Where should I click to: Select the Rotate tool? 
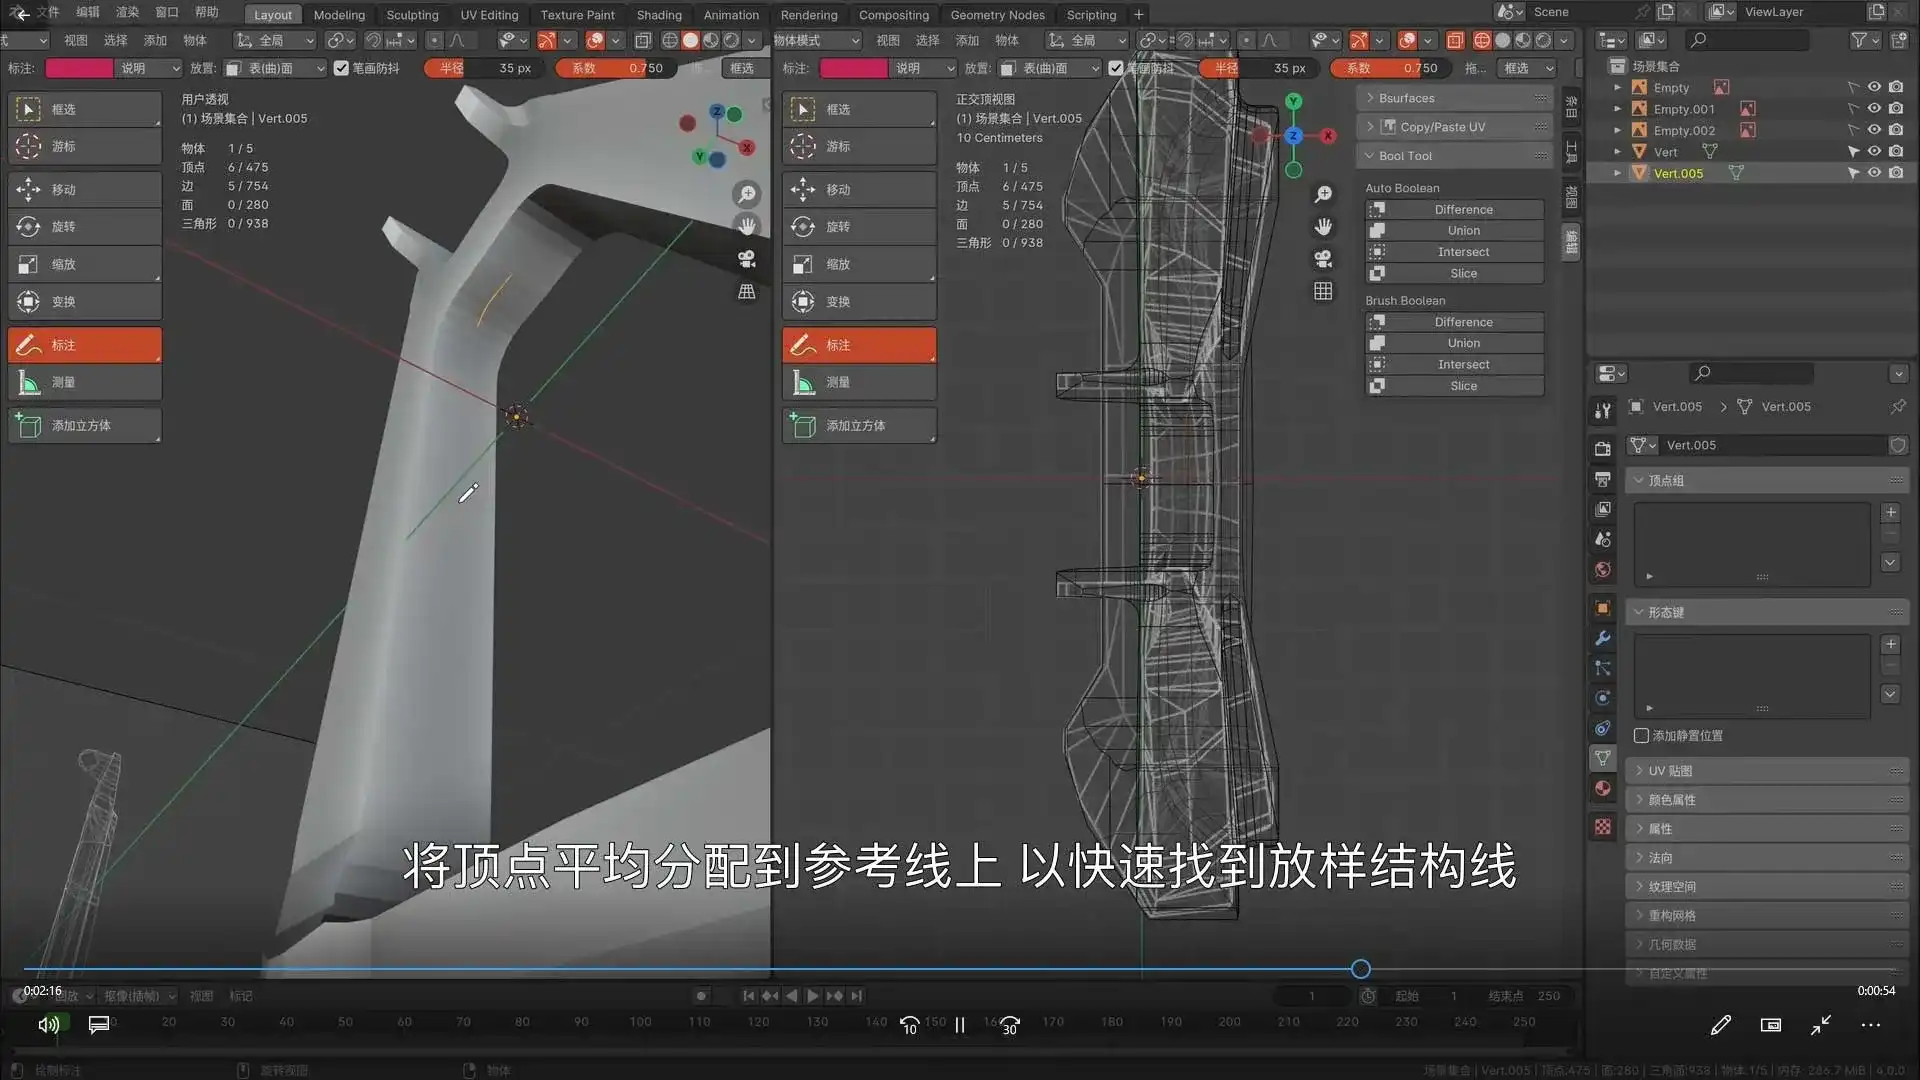(x=84, y=226)
